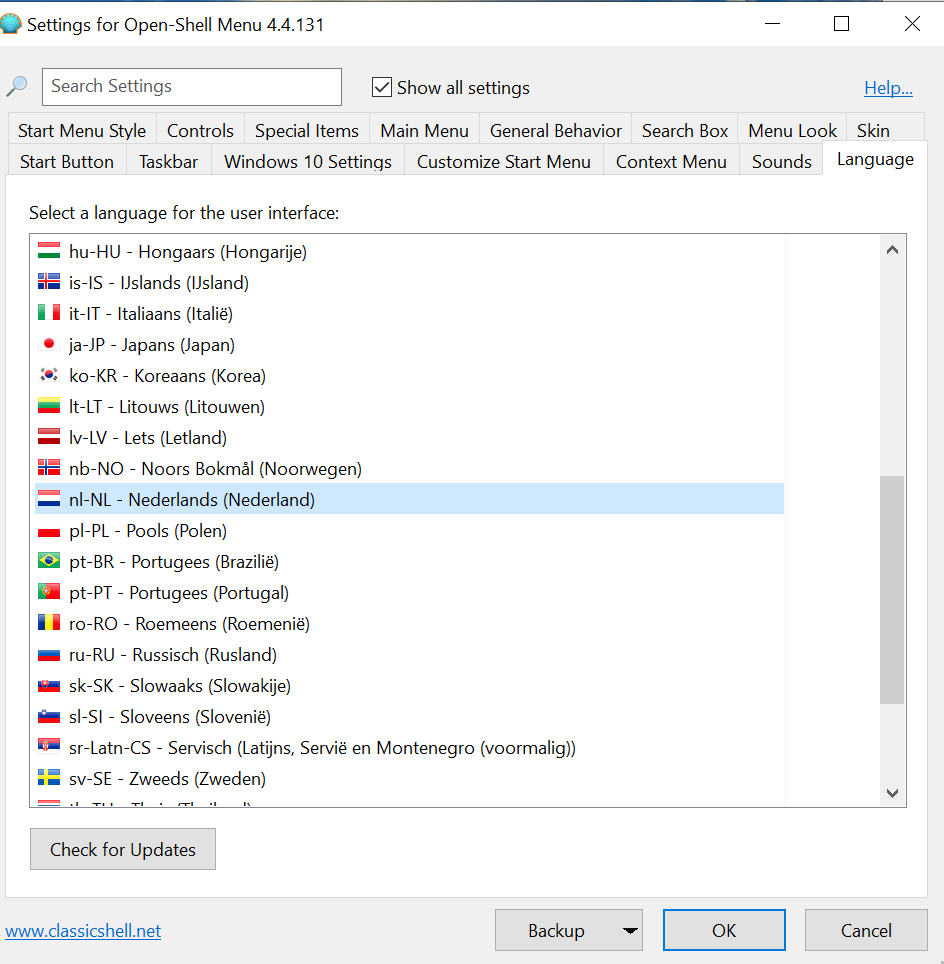Click the scrollbar up arrow
Image resolution: width=944 pixels, height=964 pixels.
click(892, 250)
